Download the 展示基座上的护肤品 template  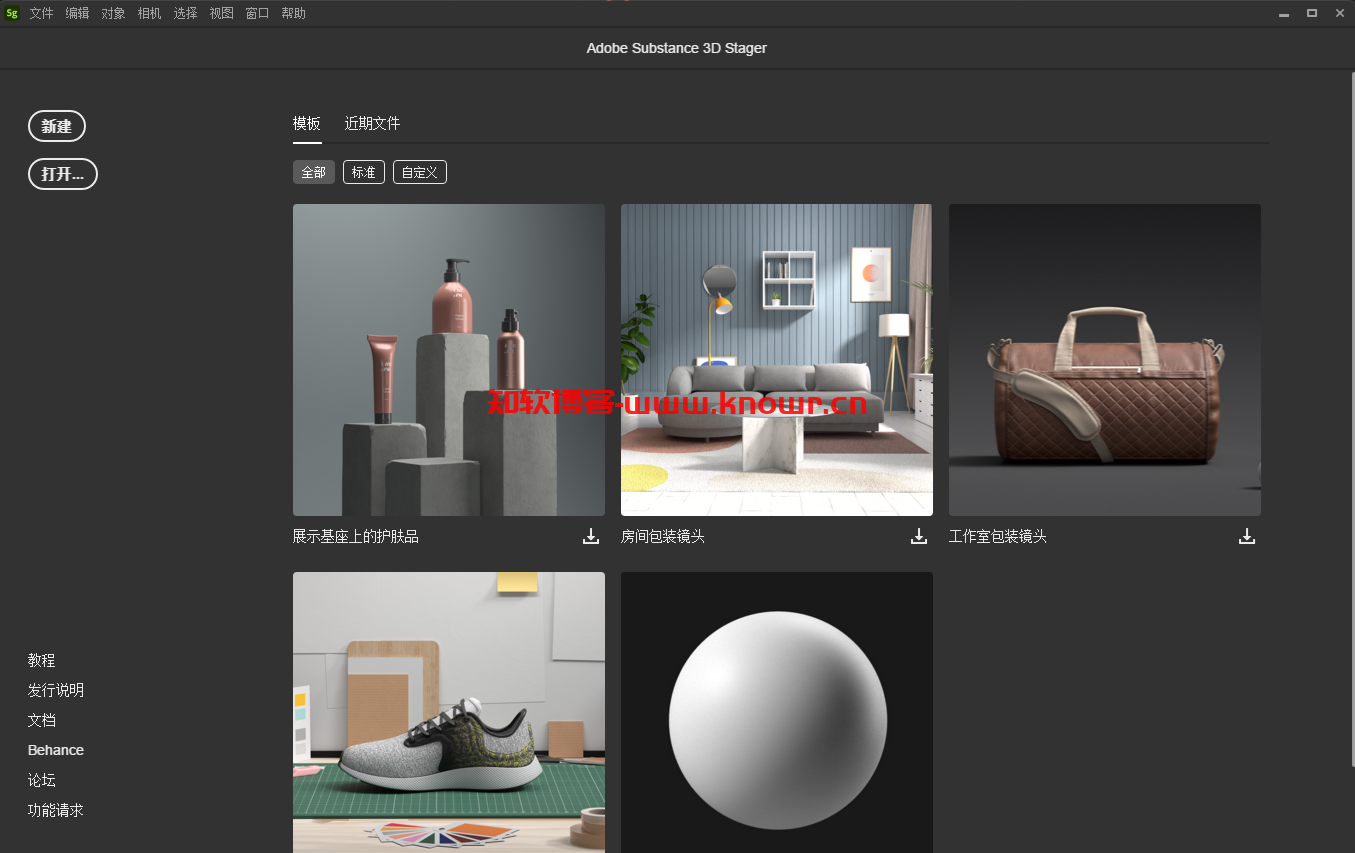point(591,536)
